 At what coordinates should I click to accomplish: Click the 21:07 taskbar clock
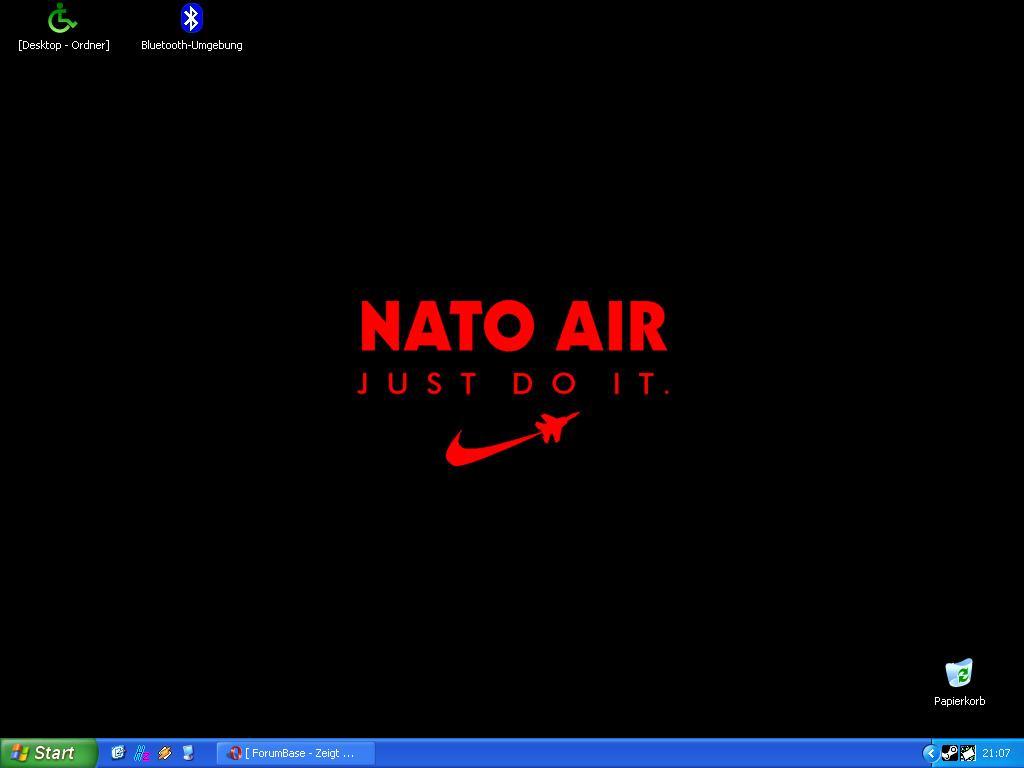pos(996,753)
